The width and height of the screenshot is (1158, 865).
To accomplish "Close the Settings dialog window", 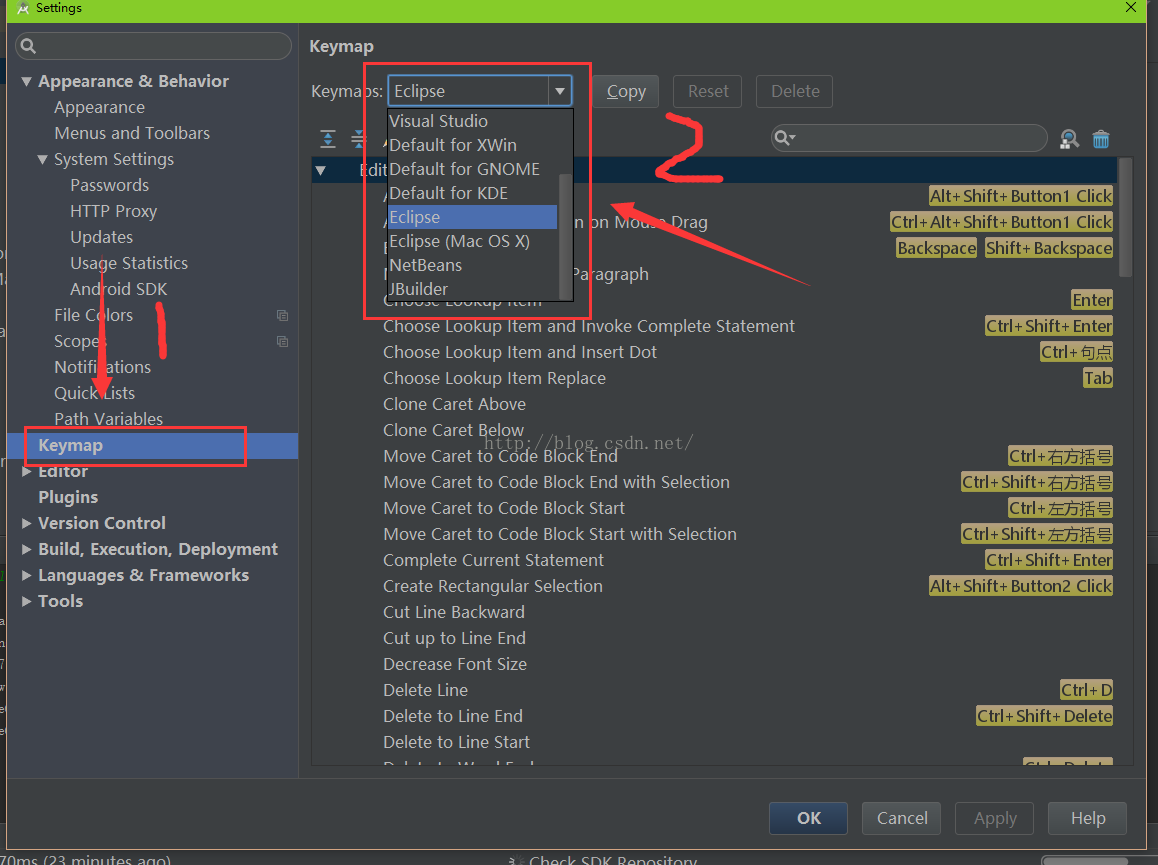I will (1131, 7).
